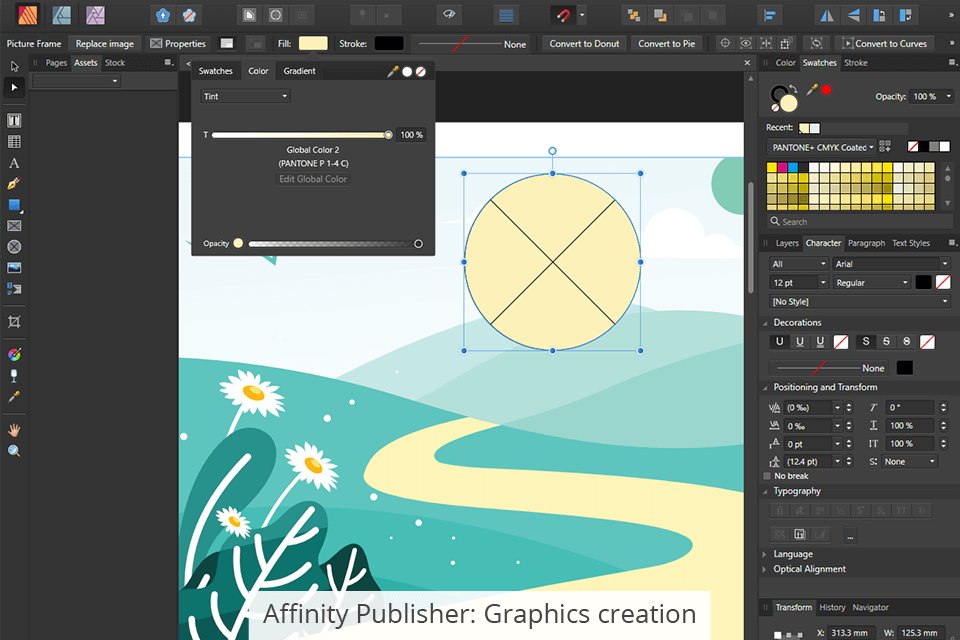The width and height of the screenshot is (960, 640).
Task: Select the Picture Frame Ellipse tool
Action: (14, 247)
